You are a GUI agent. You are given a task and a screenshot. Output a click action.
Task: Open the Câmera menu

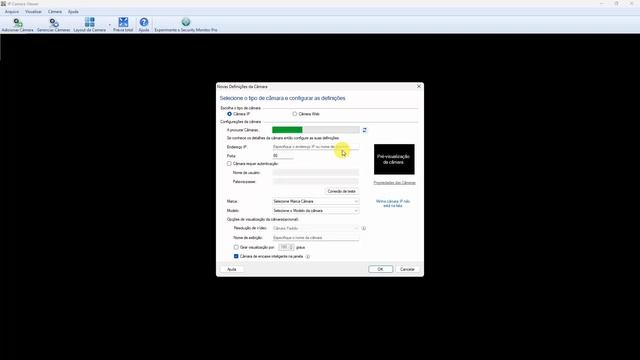[55, 12]
